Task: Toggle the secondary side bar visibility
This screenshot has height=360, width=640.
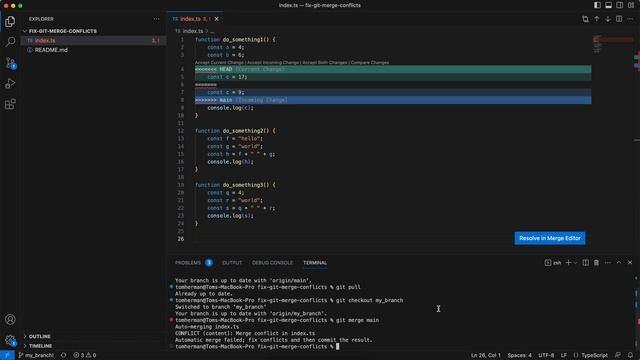Action: [620, 5]
